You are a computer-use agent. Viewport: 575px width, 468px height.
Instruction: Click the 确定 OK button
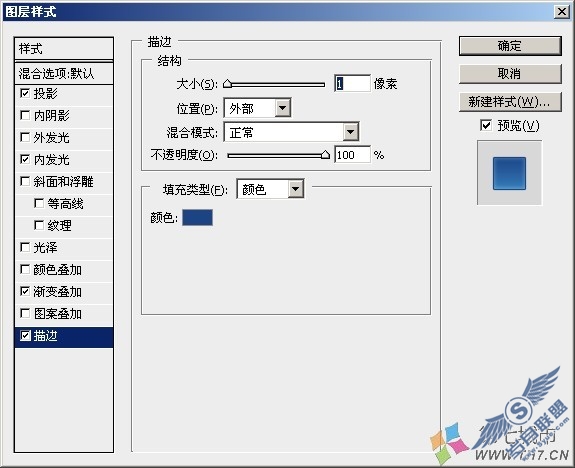[510, 46]
